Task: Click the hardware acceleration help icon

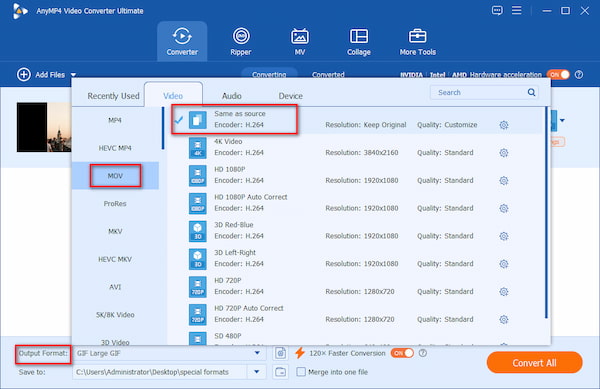Action: [x=579, y=75]
